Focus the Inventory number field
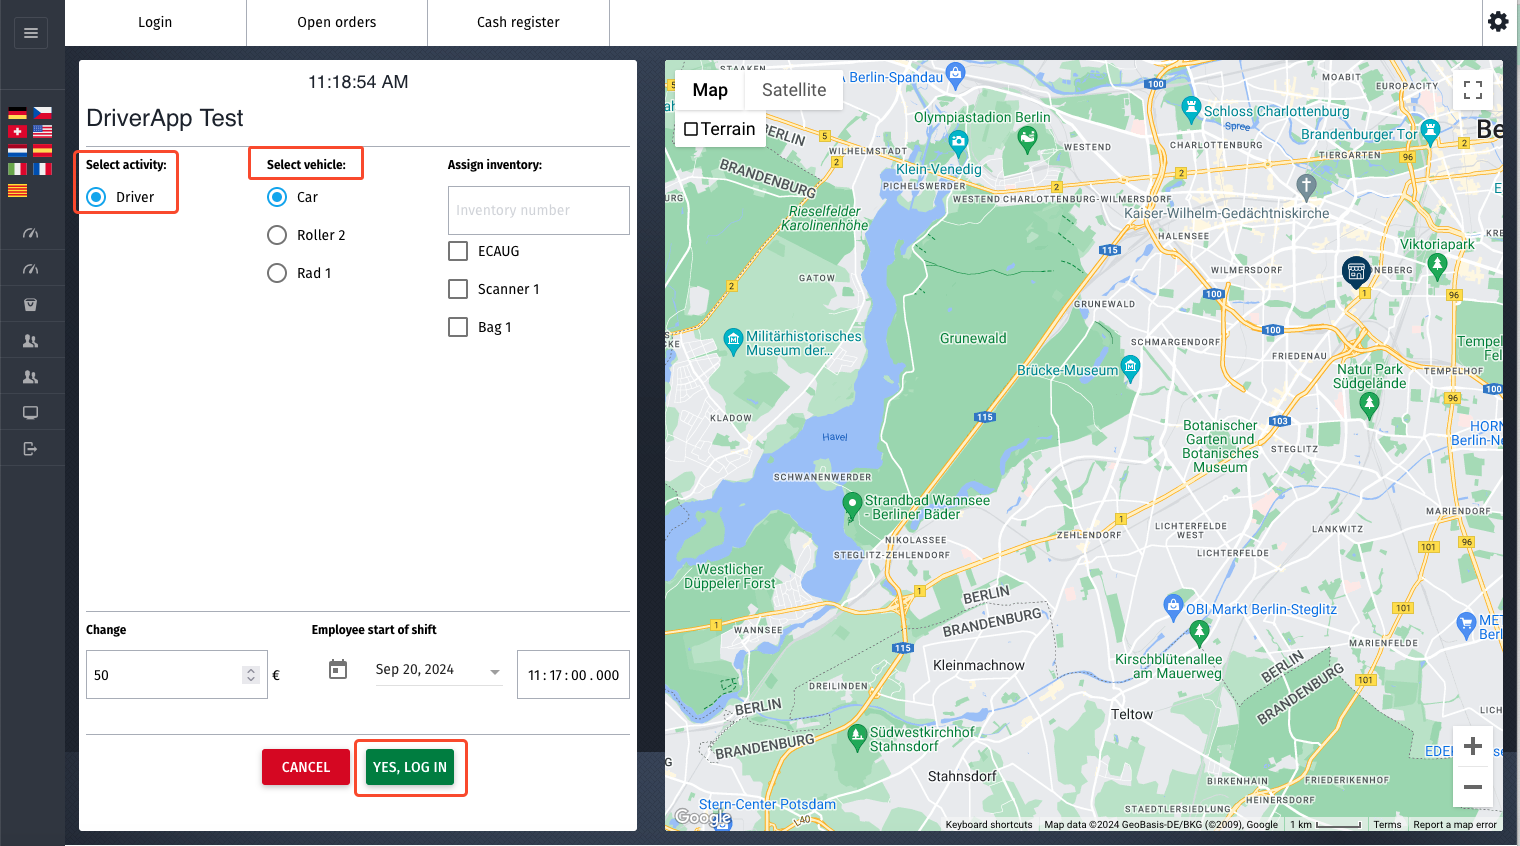Screen dimensions: 1520x846 [x=539, y=210]
